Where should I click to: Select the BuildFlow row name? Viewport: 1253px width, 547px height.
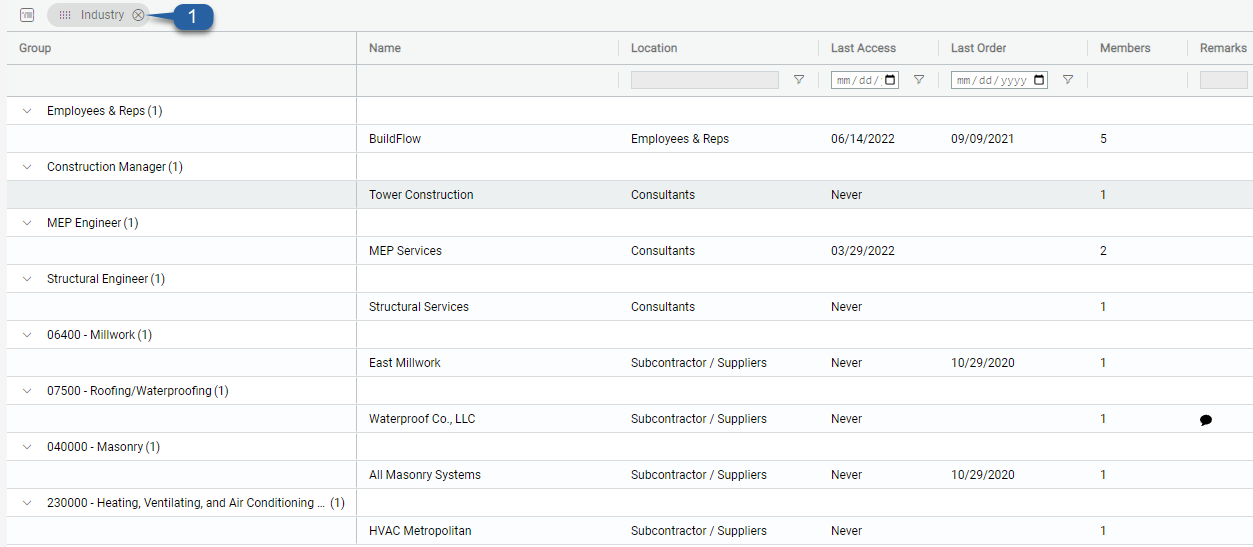point(395,139)
